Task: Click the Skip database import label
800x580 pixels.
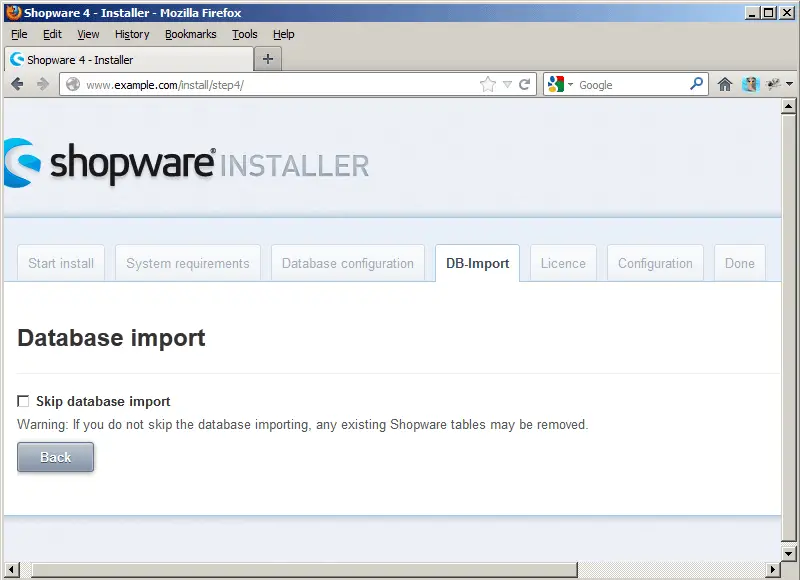Action: point(103,401)
